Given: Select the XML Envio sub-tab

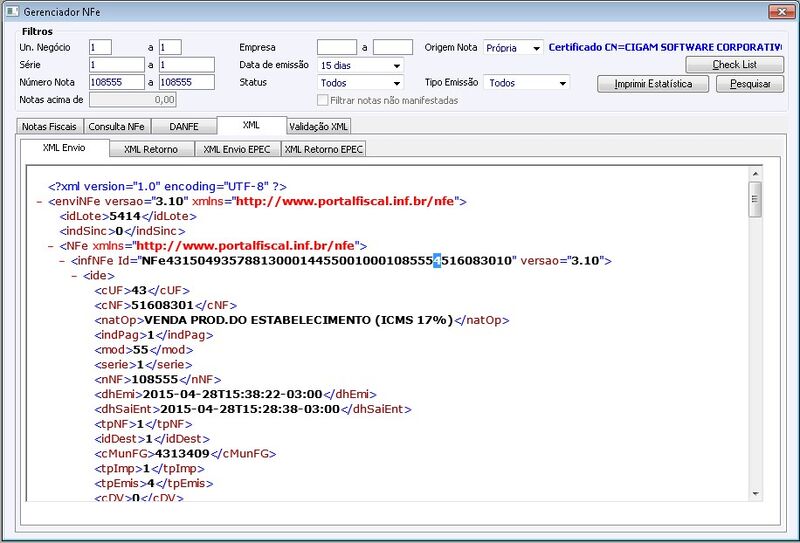Looking at the screenshot, I should 64,148.
